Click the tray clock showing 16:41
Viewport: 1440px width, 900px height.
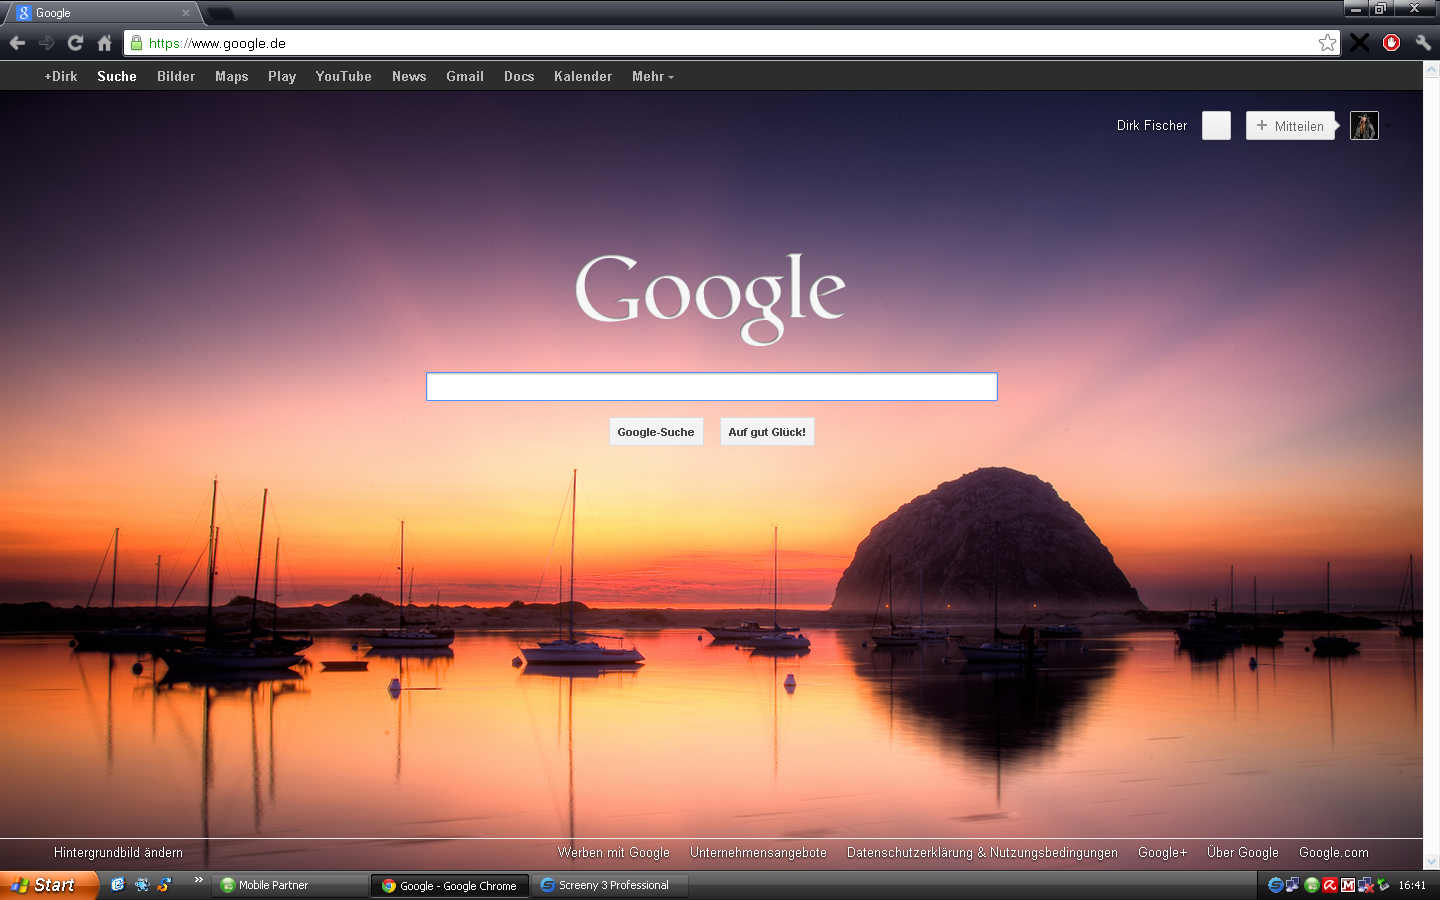click(x=1412, y=885)
